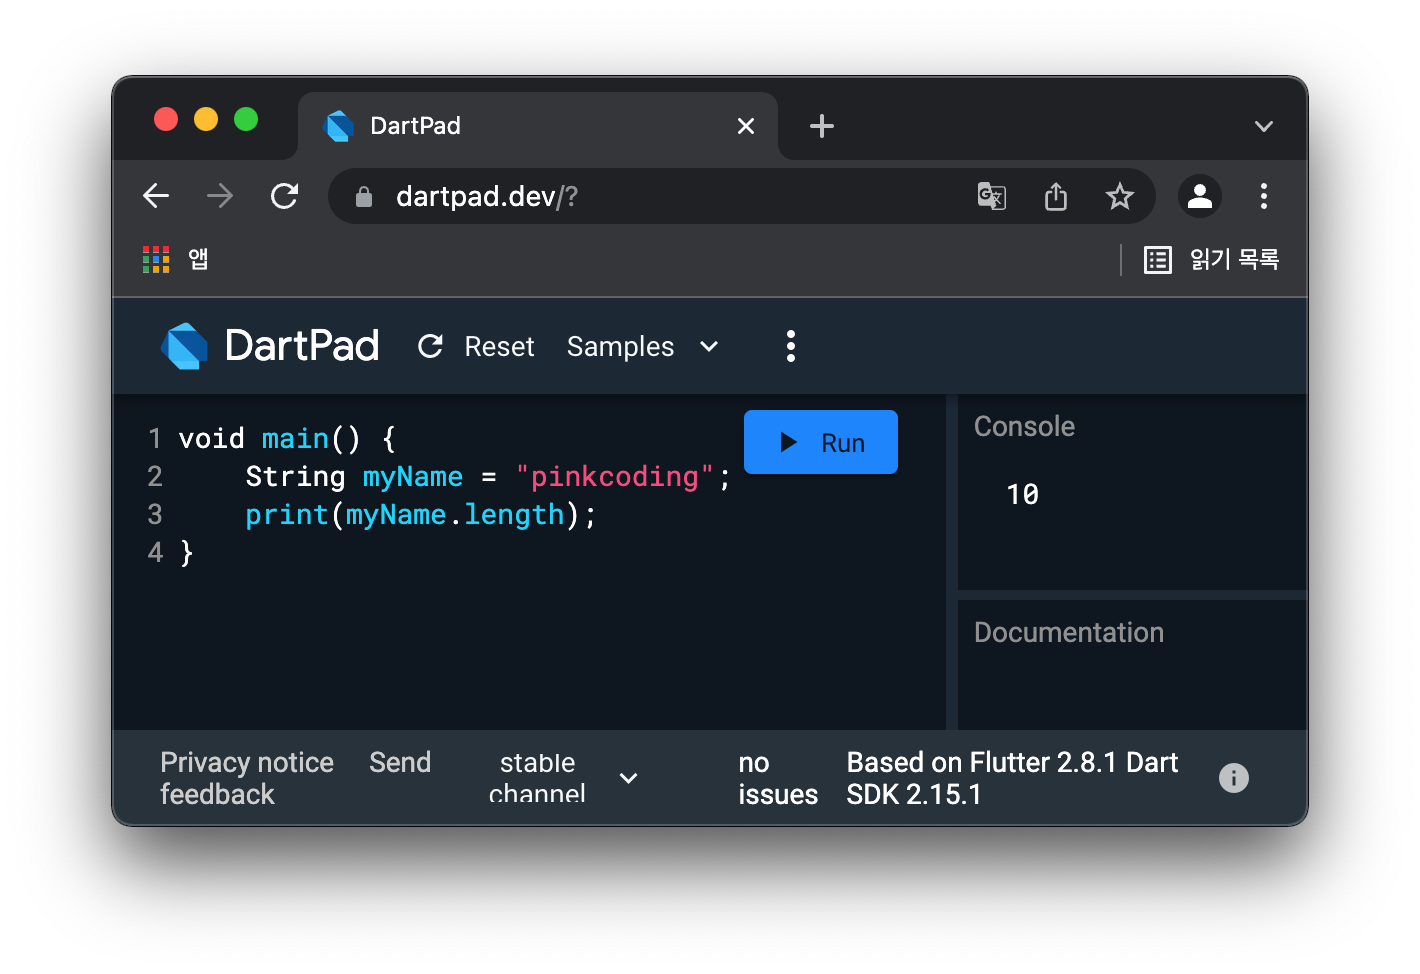1420x974 pixels.
Task: Click the Dart favicon on the tab
Action: pos(340,126)
